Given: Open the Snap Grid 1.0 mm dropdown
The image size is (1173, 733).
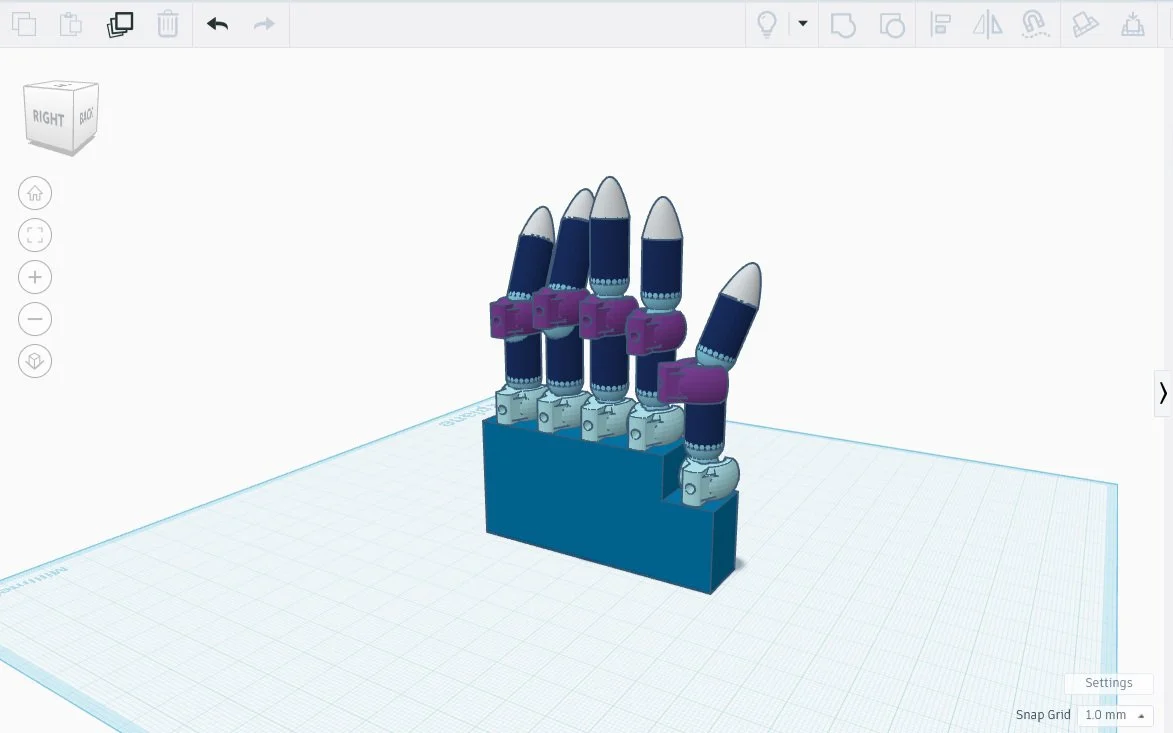Looking at the screenshot, I should pyautogui.click(x=1115, y=715).
